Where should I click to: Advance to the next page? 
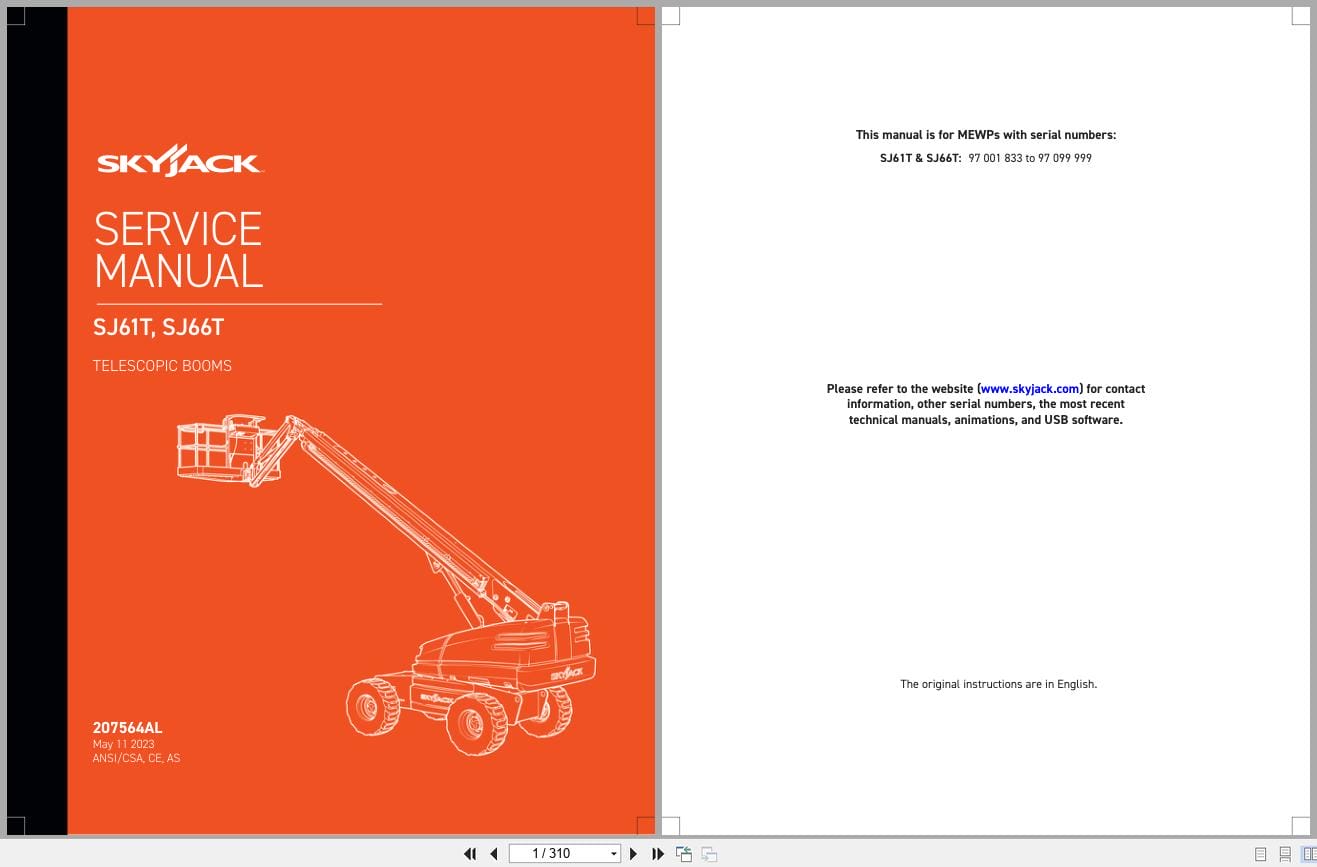tap(633, 853)
